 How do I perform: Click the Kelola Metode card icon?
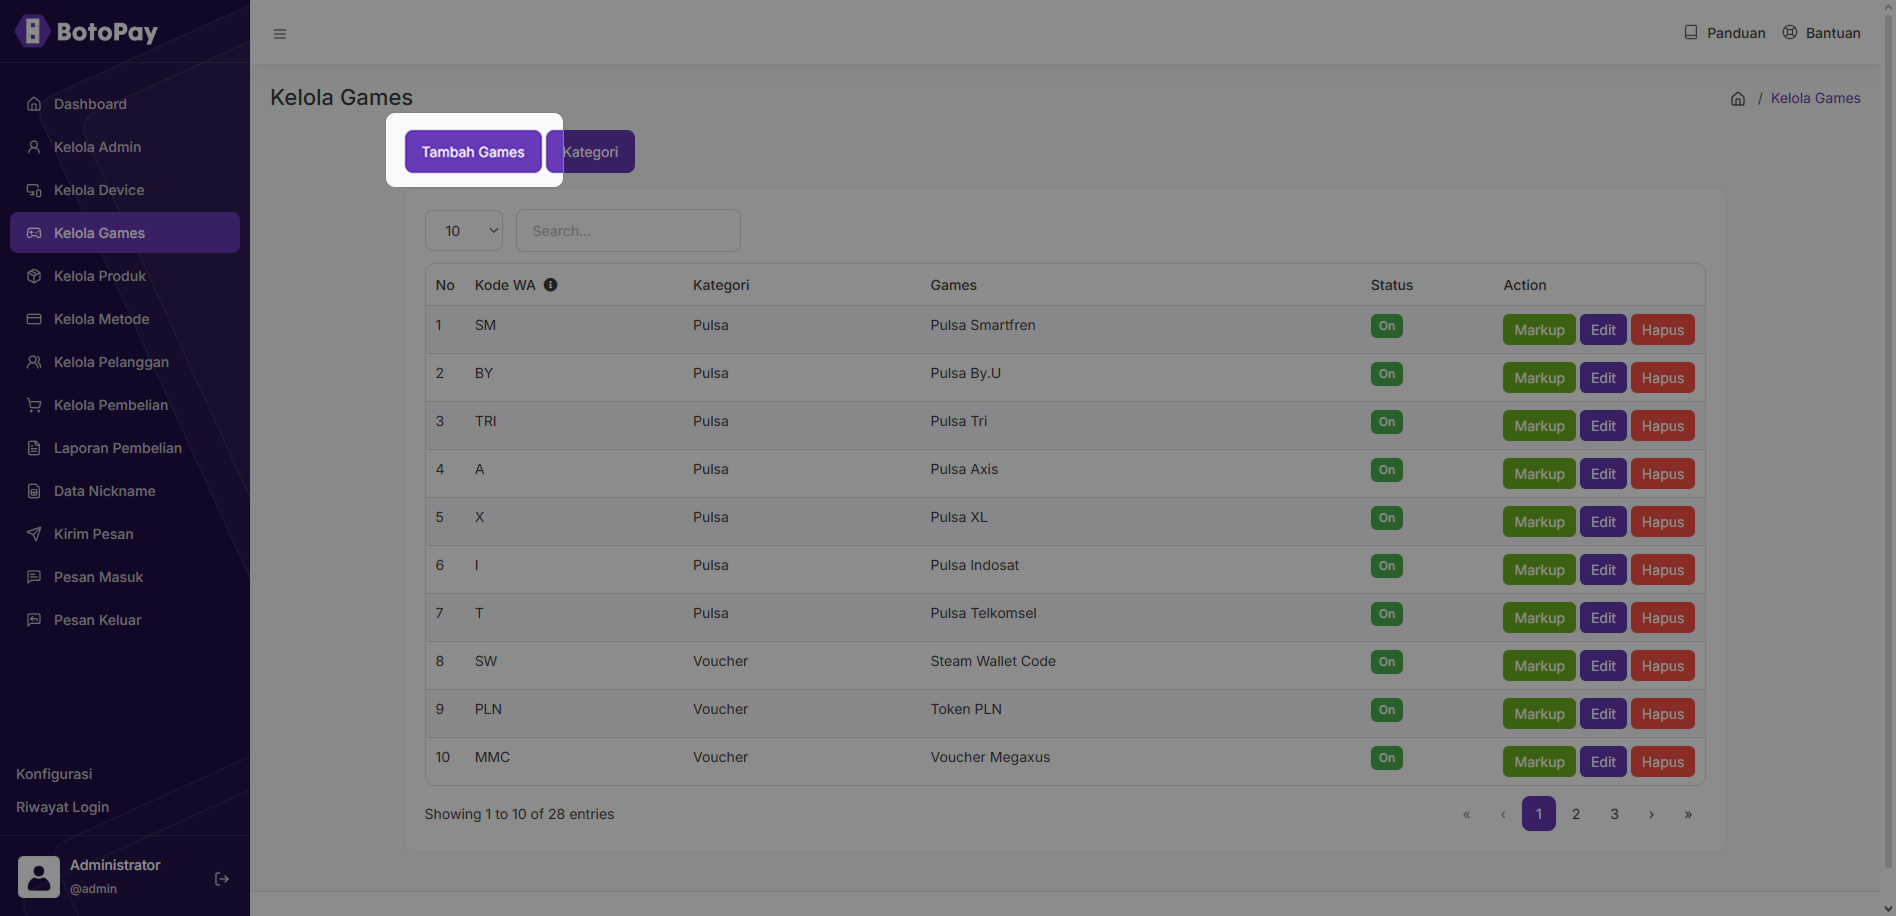click(34, 319)
